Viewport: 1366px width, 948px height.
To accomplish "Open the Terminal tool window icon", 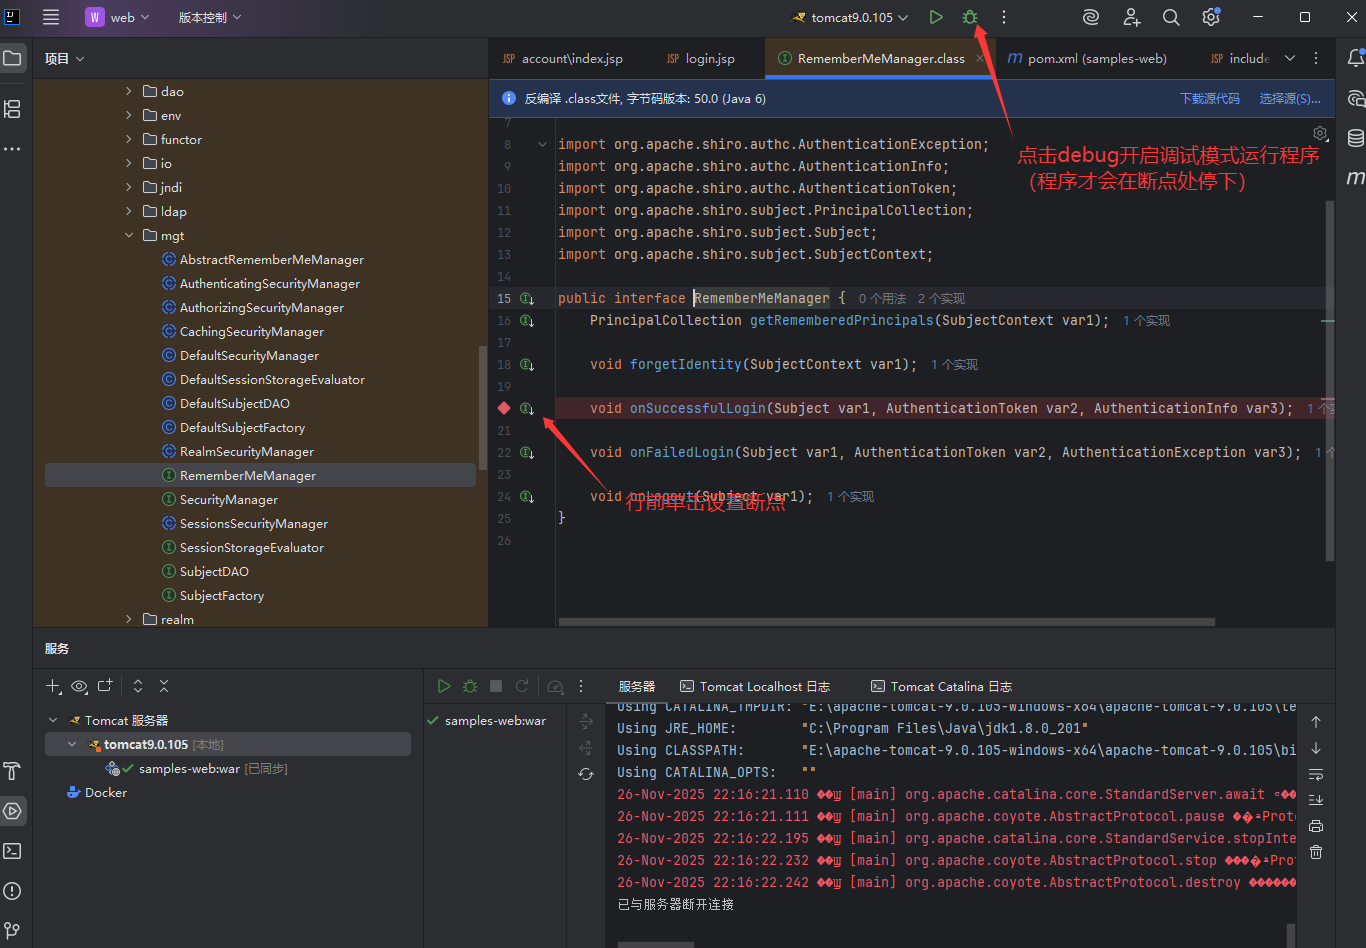I will [12, 851].
